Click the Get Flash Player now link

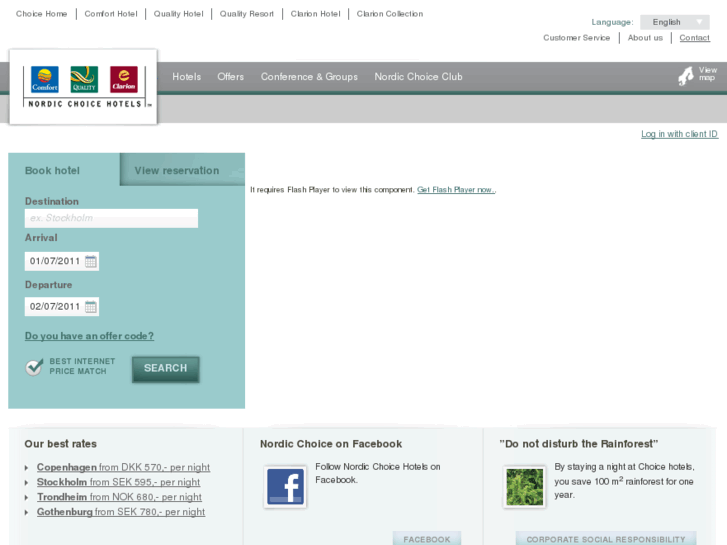coord(456,190)
